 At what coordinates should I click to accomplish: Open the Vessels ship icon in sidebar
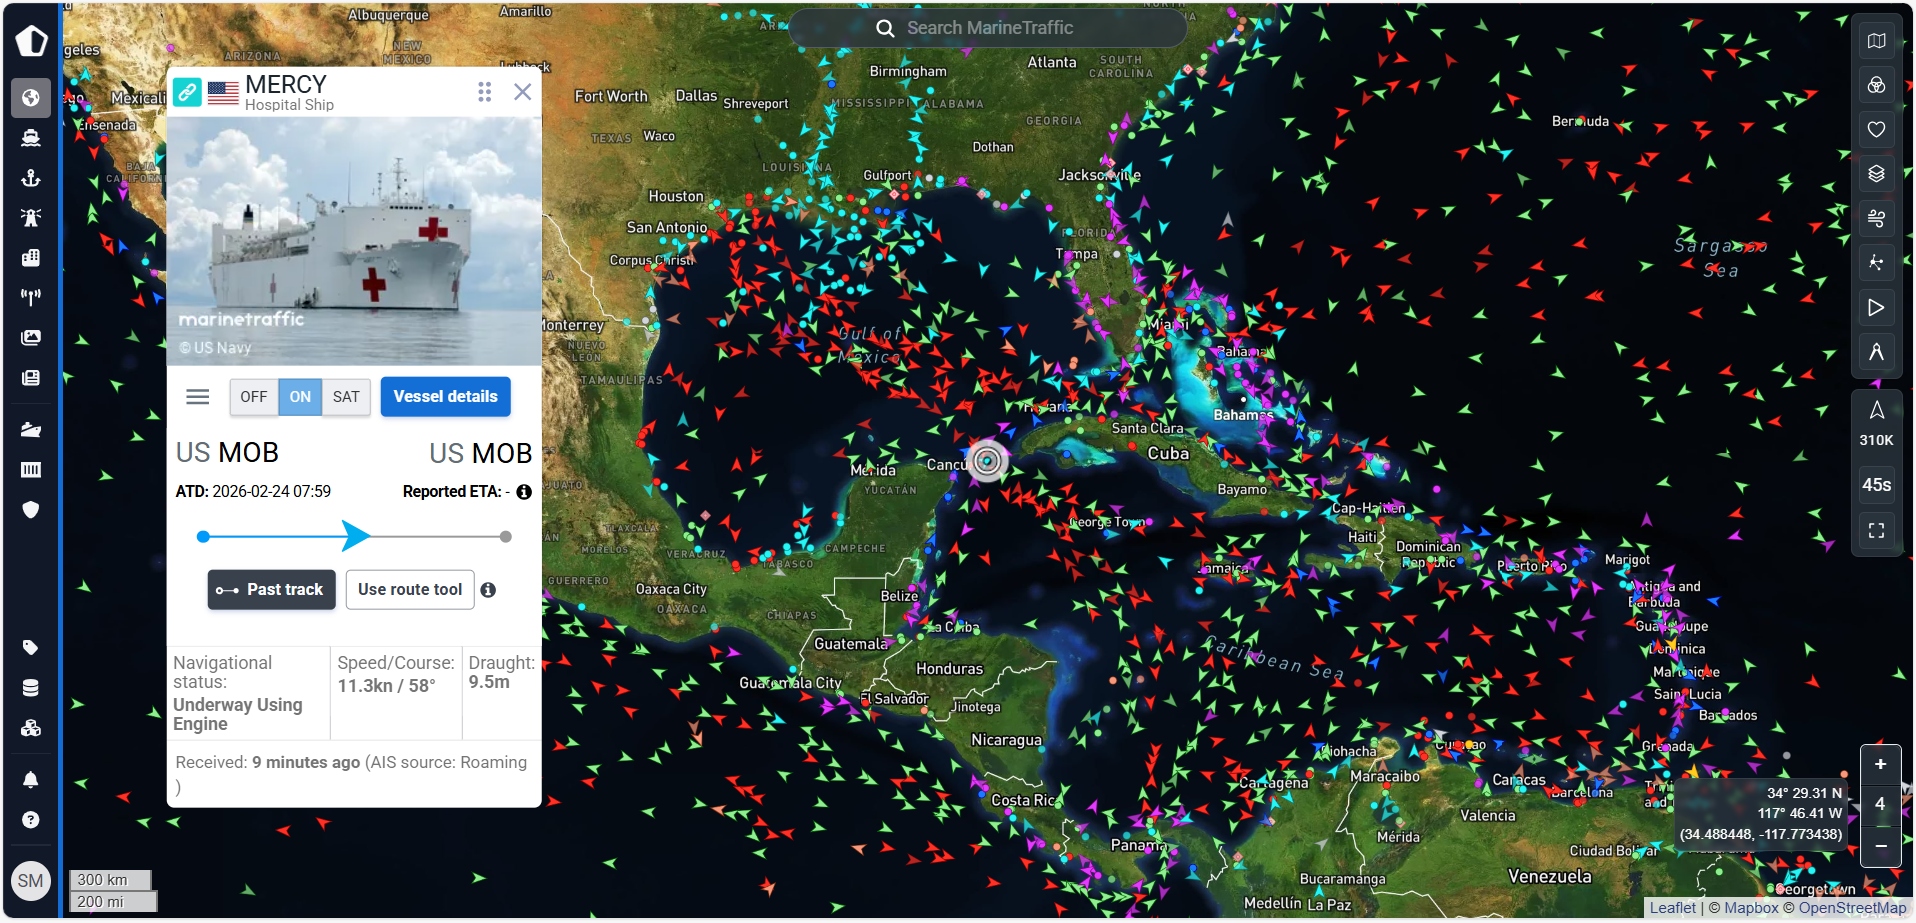pyautogui.click(x=31, y=138)
